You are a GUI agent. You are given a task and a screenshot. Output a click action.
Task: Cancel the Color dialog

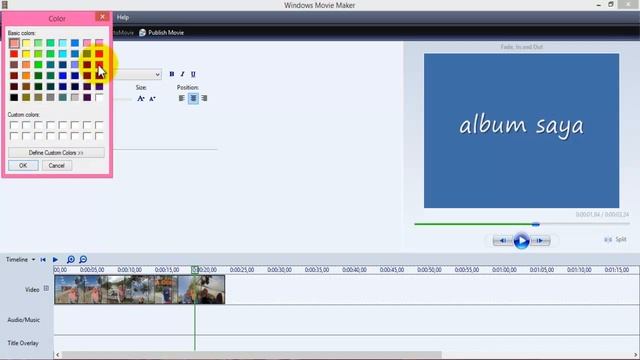[57, 165]
